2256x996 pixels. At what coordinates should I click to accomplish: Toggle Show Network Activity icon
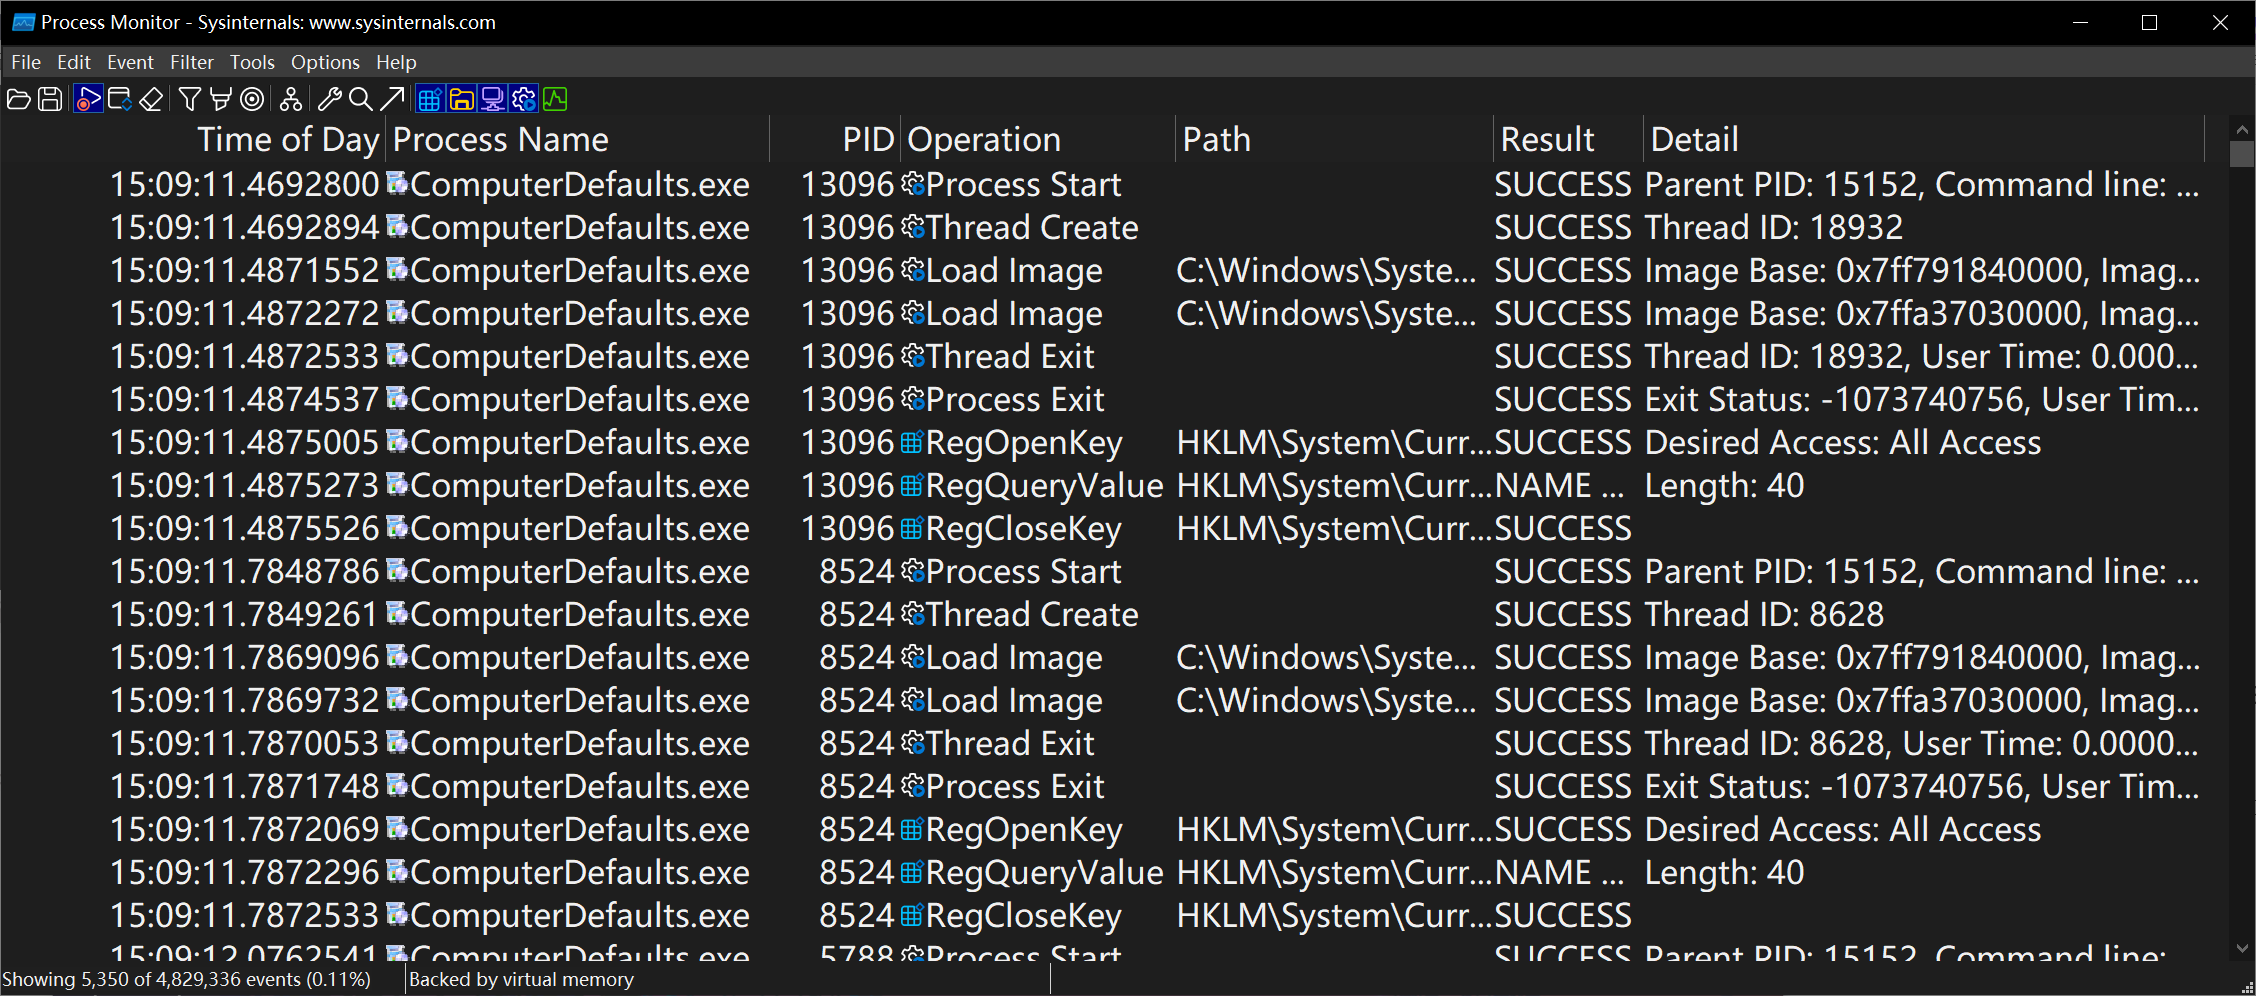[x=493, y=99]
